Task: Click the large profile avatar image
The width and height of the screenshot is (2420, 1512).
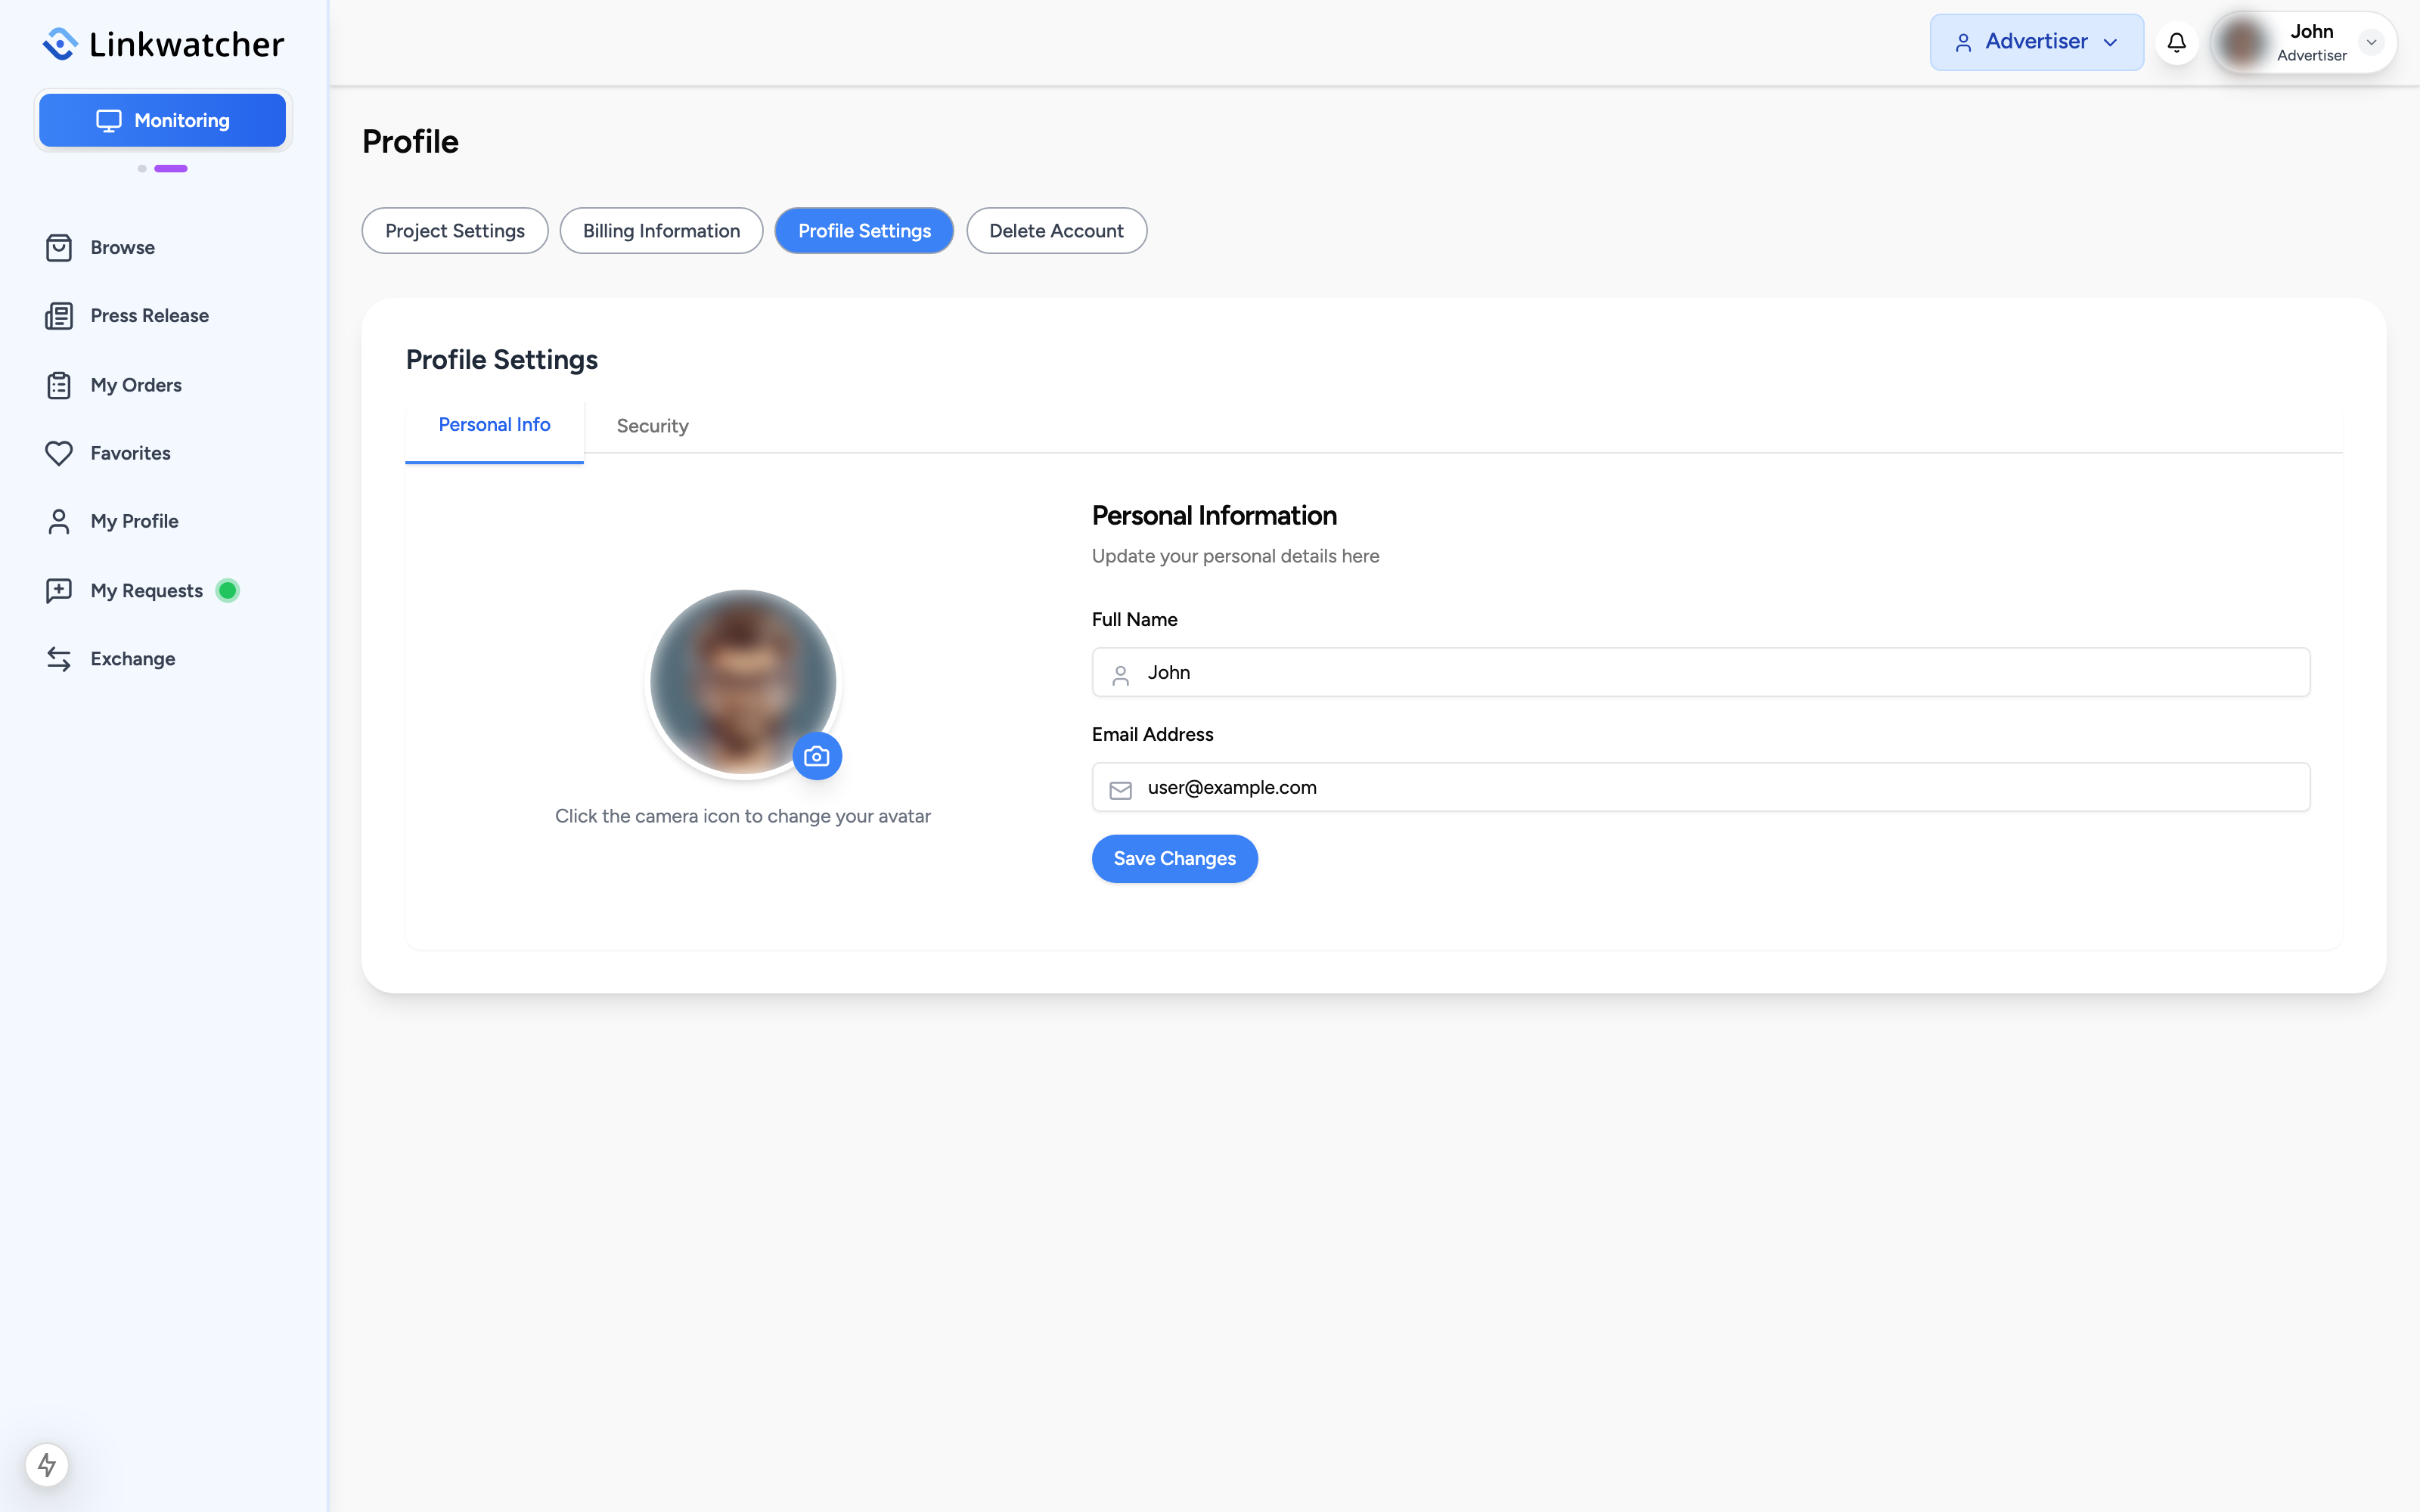Action: 742,682
